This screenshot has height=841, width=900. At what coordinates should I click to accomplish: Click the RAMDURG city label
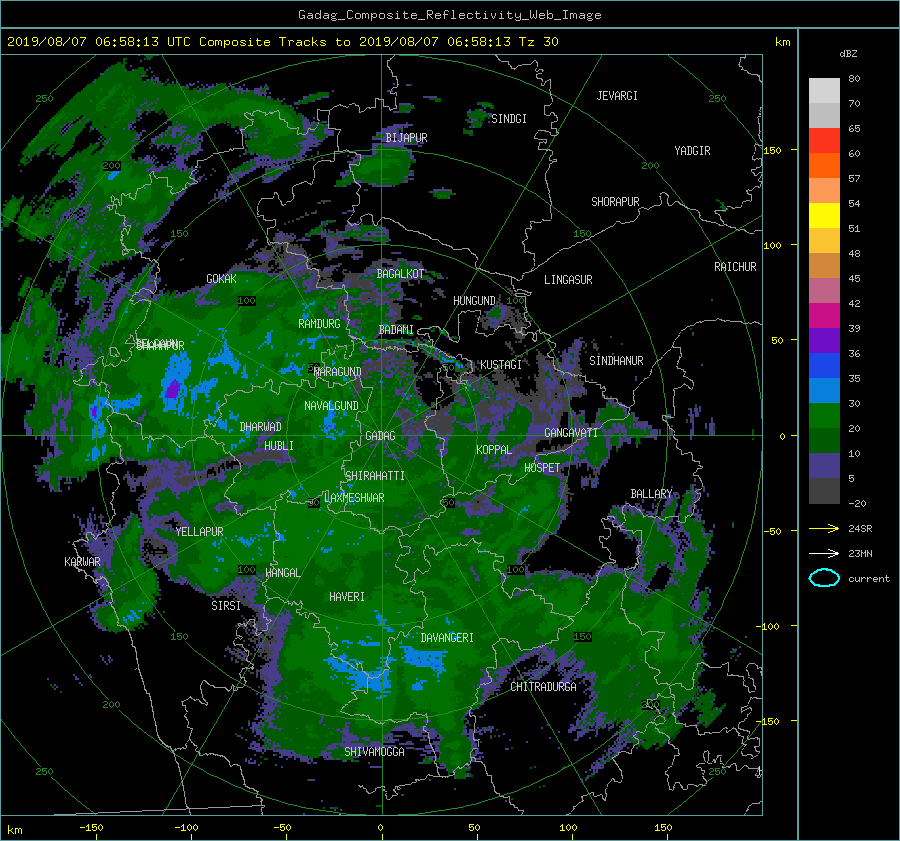319,324
